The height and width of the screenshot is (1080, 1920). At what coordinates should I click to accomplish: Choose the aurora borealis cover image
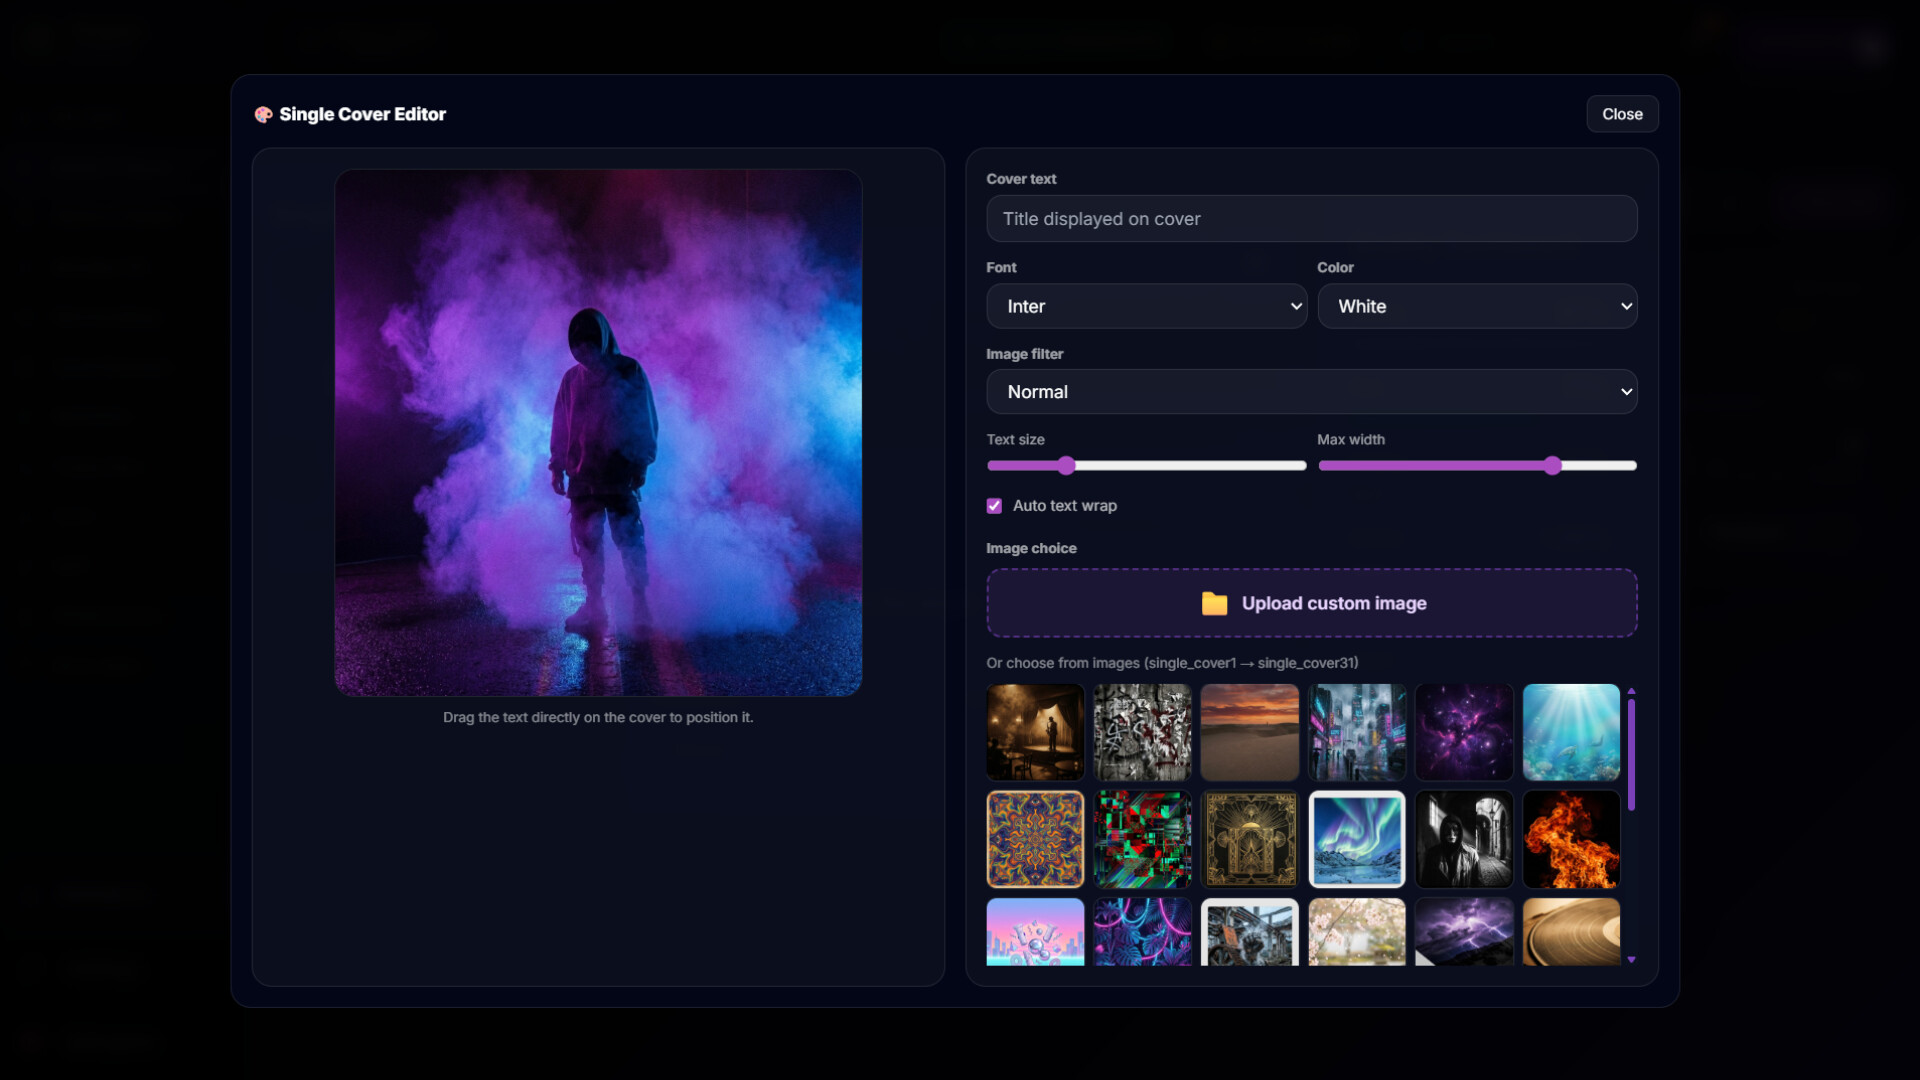pos(1356,840)
